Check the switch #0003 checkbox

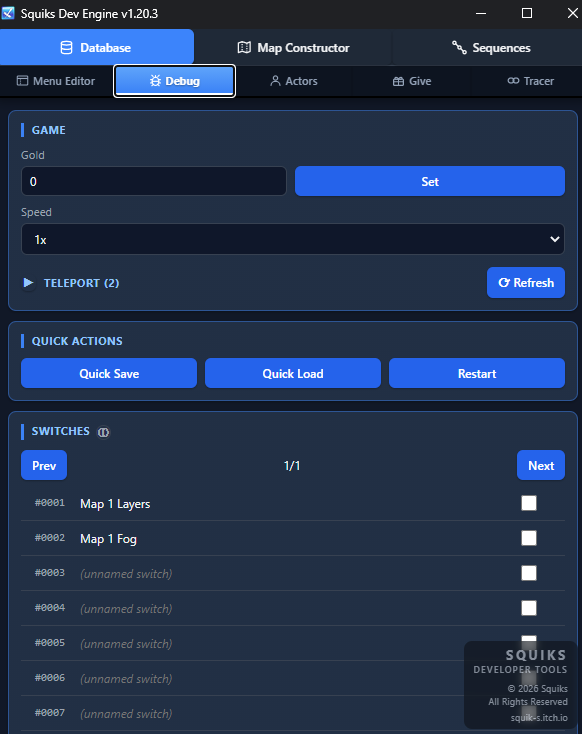point(529,573)
